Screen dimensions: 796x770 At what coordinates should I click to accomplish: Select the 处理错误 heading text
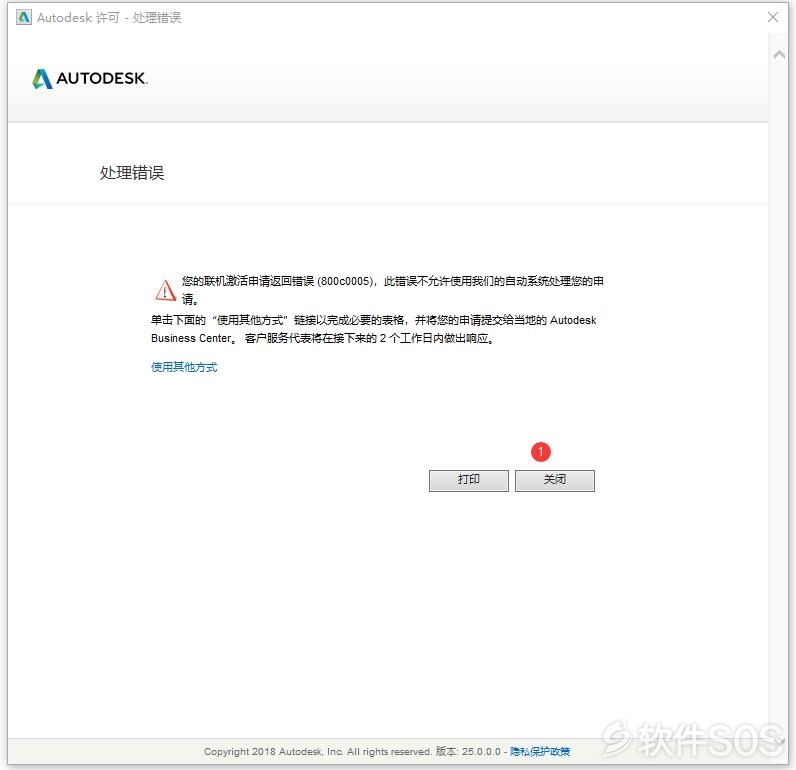(x=132, y=173)
